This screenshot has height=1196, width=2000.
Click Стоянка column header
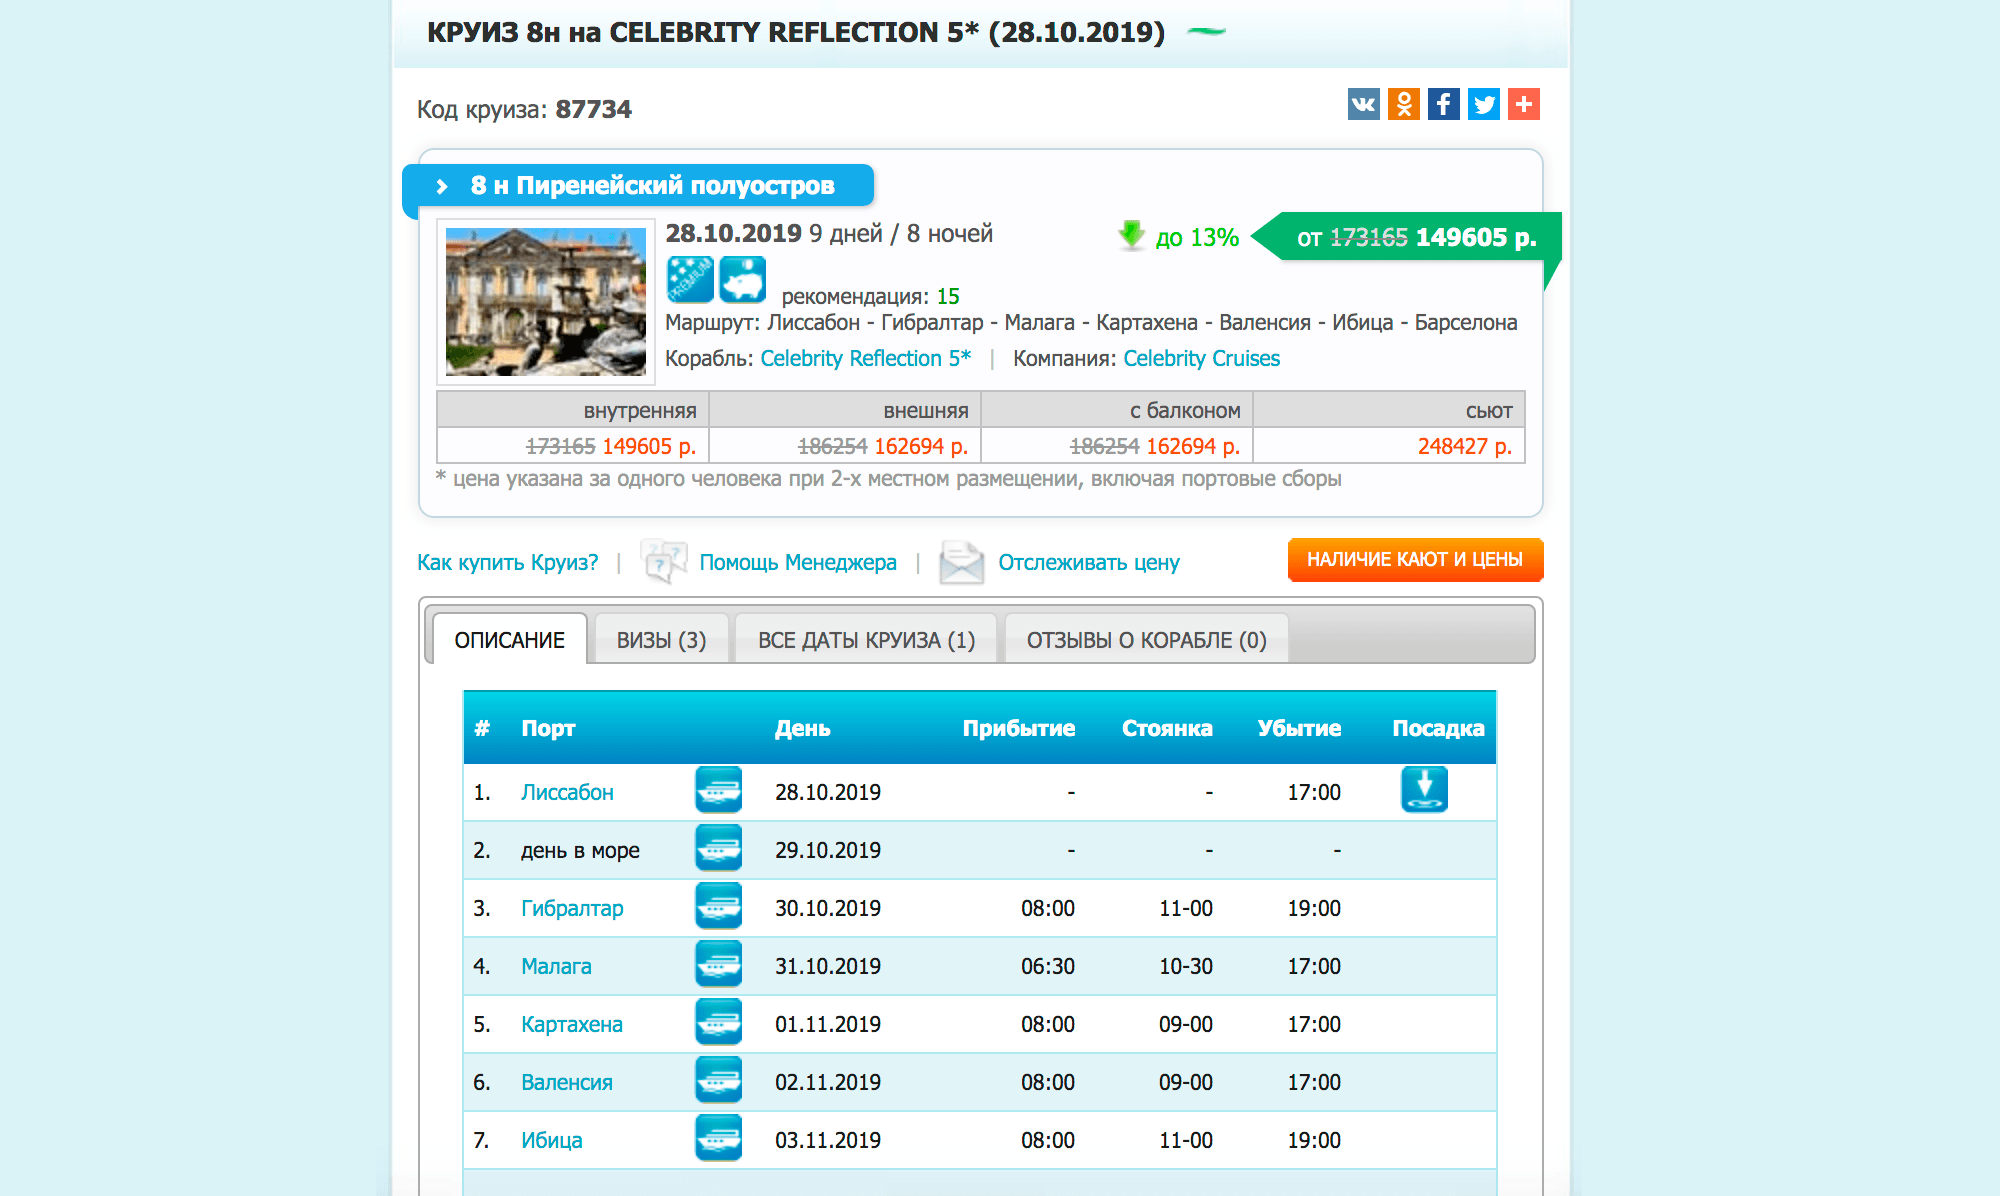(1167, 728)
